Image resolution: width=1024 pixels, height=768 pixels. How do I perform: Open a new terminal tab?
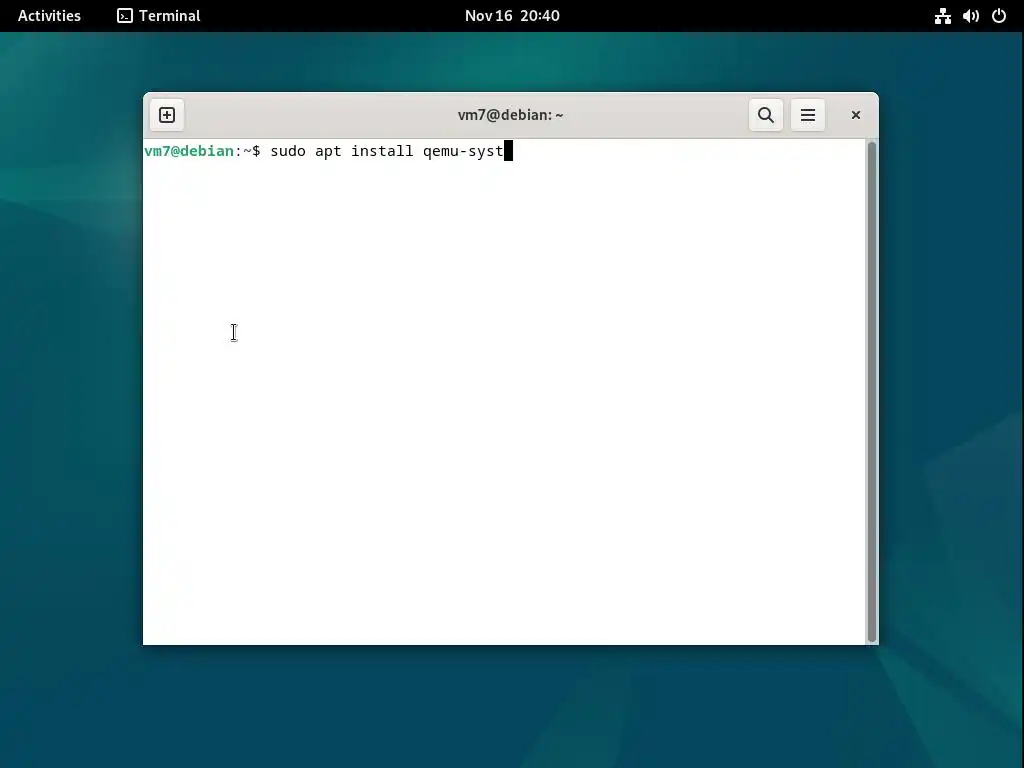167,115
